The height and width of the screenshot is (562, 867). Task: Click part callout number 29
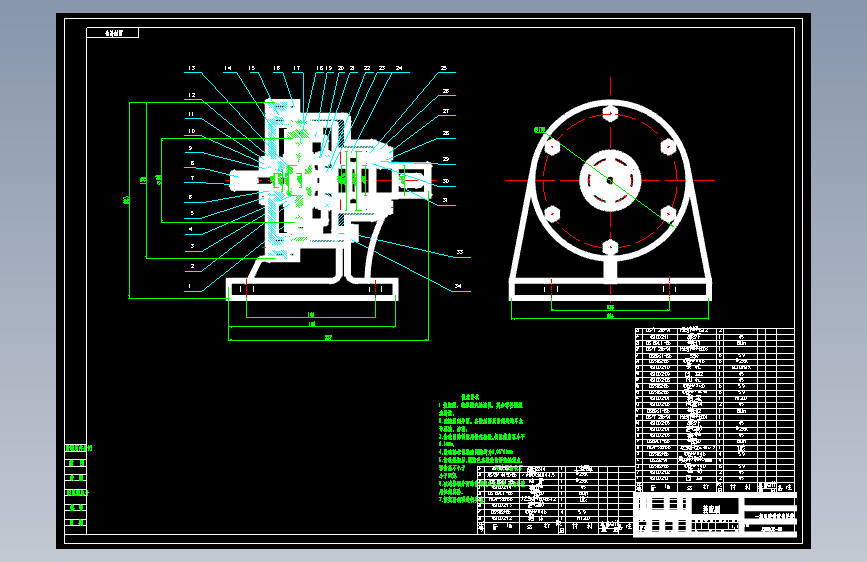tap(446, 159)
